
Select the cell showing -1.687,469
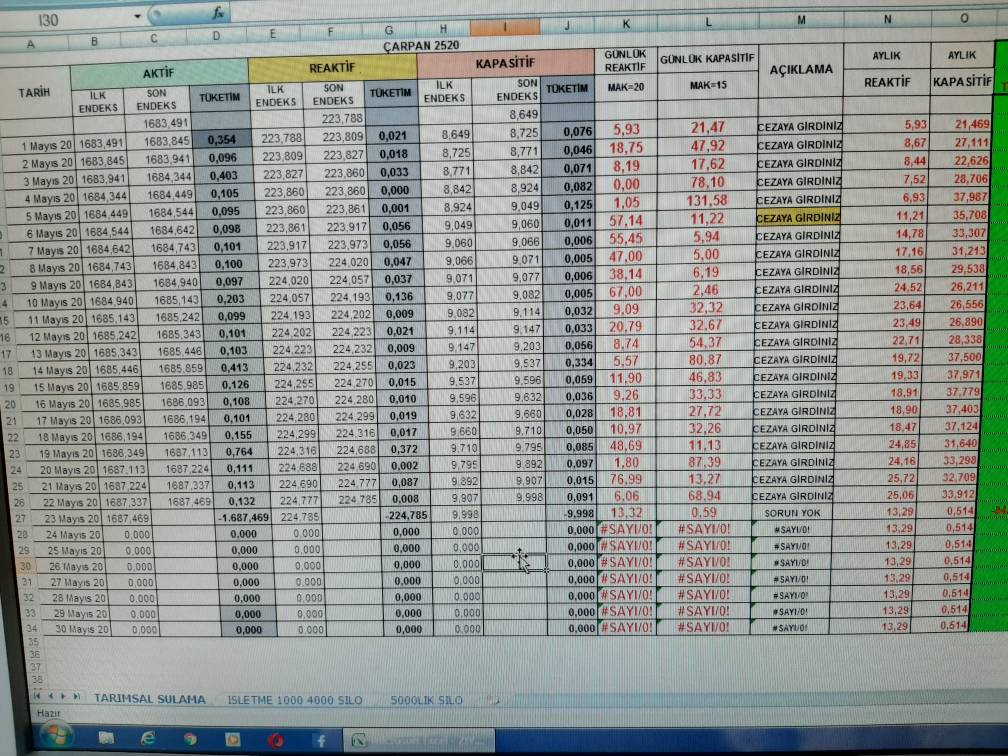pyautogui.click(x=243, y=518)
